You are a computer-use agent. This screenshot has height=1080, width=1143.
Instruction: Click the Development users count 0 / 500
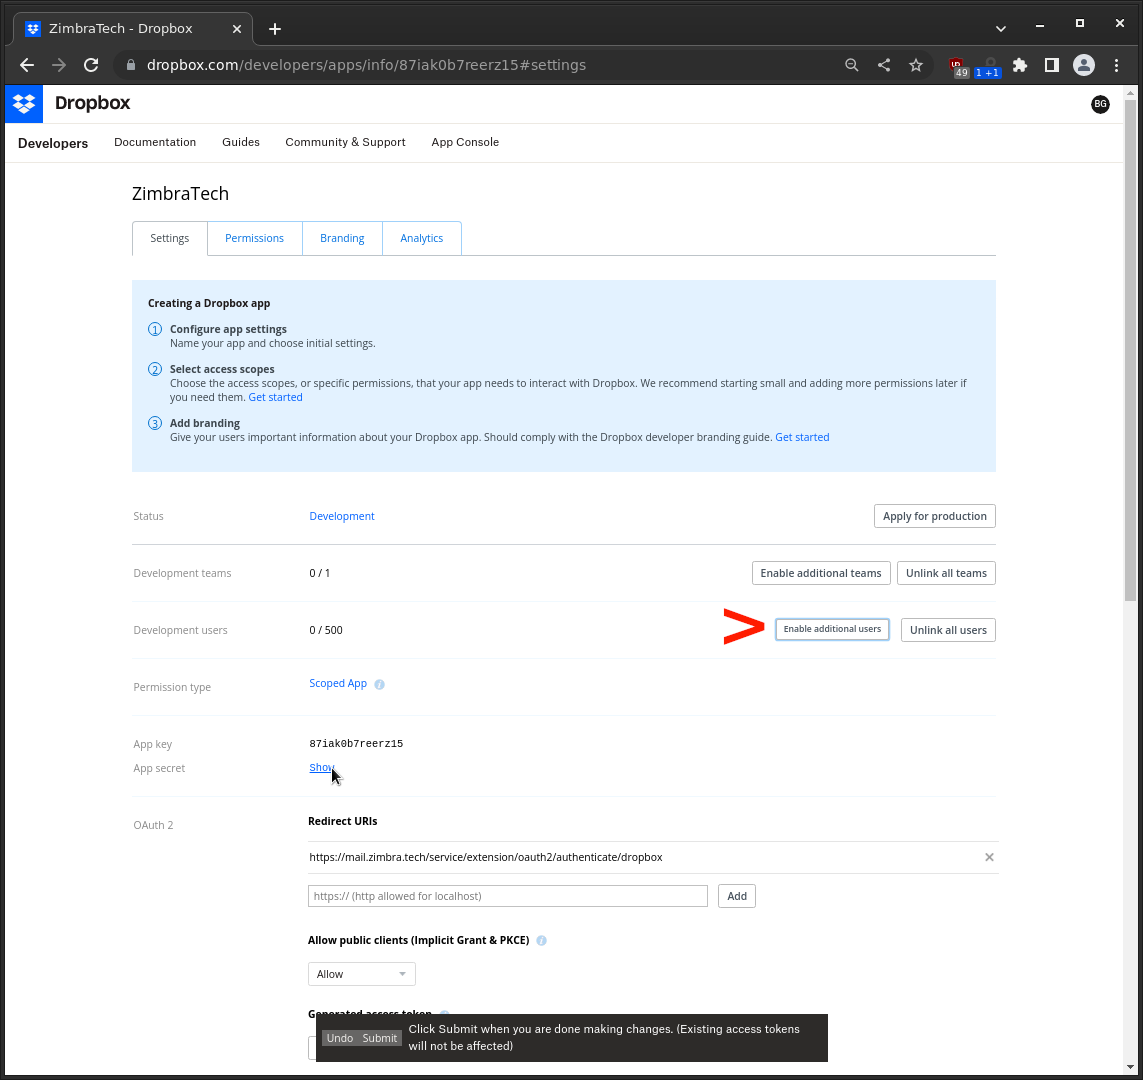point(326,630)
